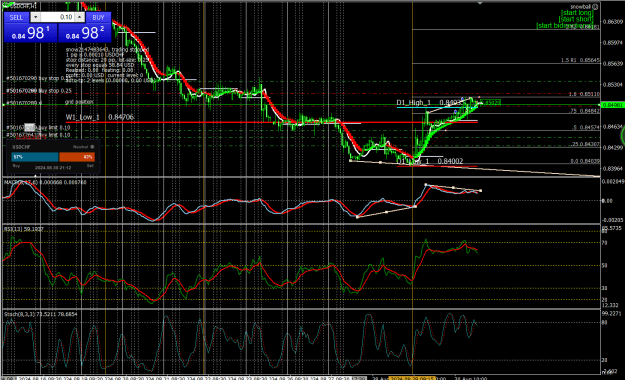Click the 0.10 lot volume input field
Image resolution: width=625 pixels, height=380 pixels.
click(58, 17)
